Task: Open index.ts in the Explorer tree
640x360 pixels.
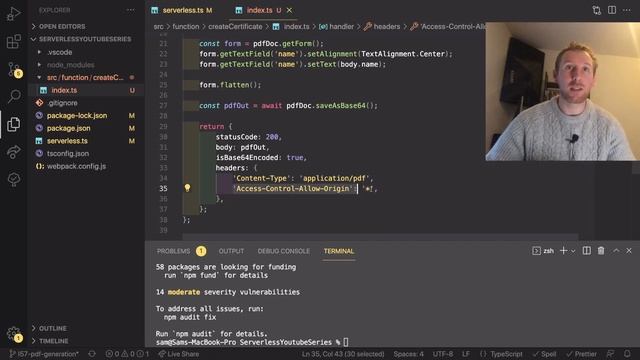Action: 64,90
